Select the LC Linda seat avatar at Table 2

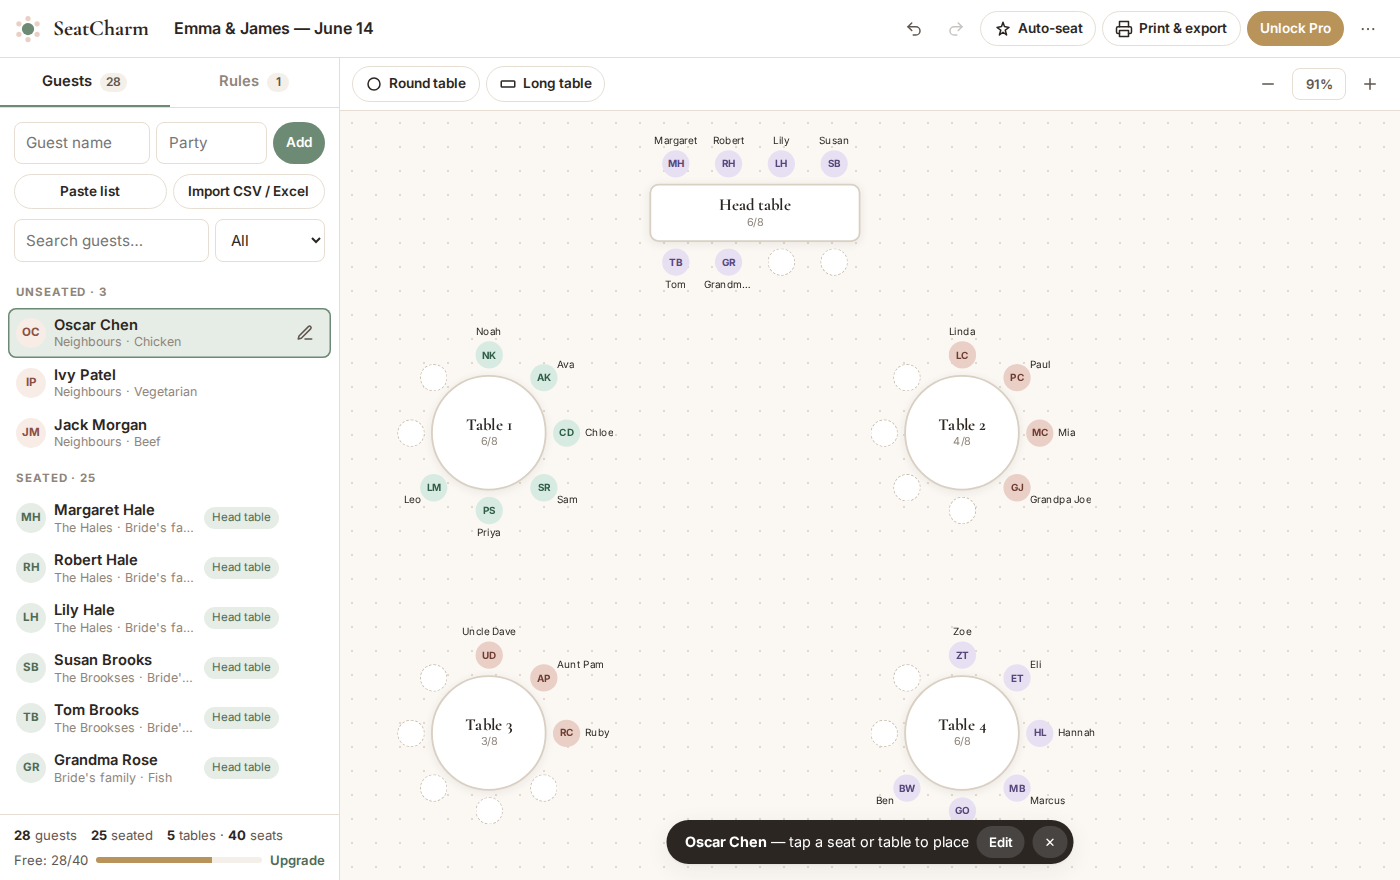point(962,355)
